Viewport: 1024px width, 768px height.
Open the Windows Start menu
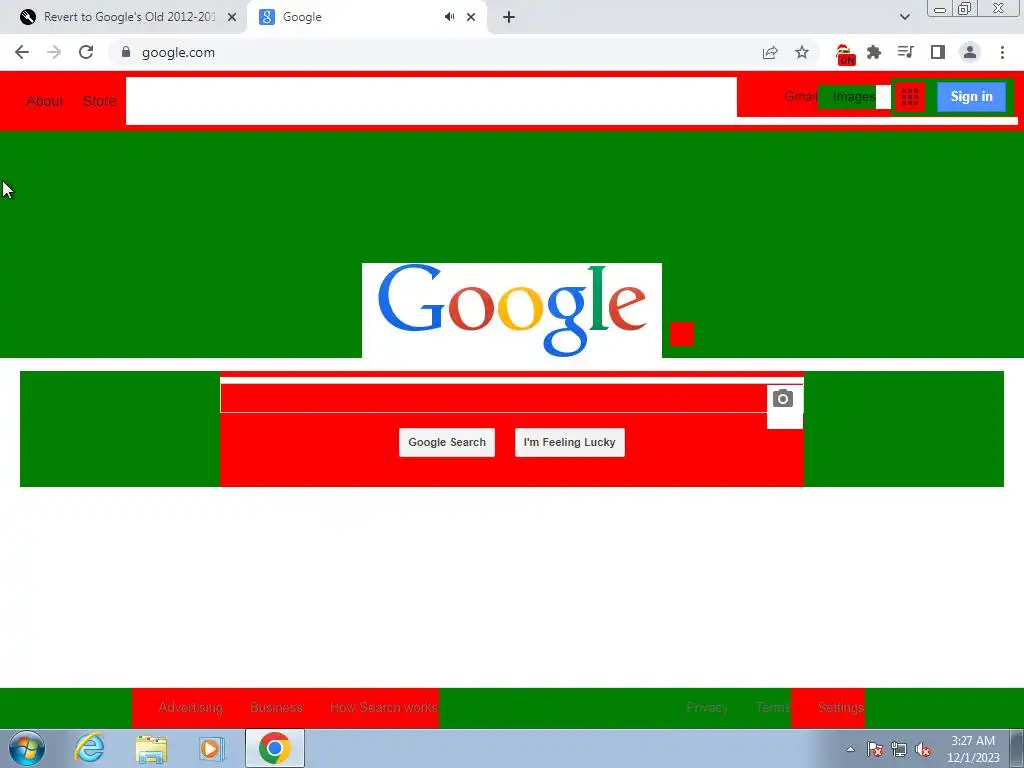[26, 748]
